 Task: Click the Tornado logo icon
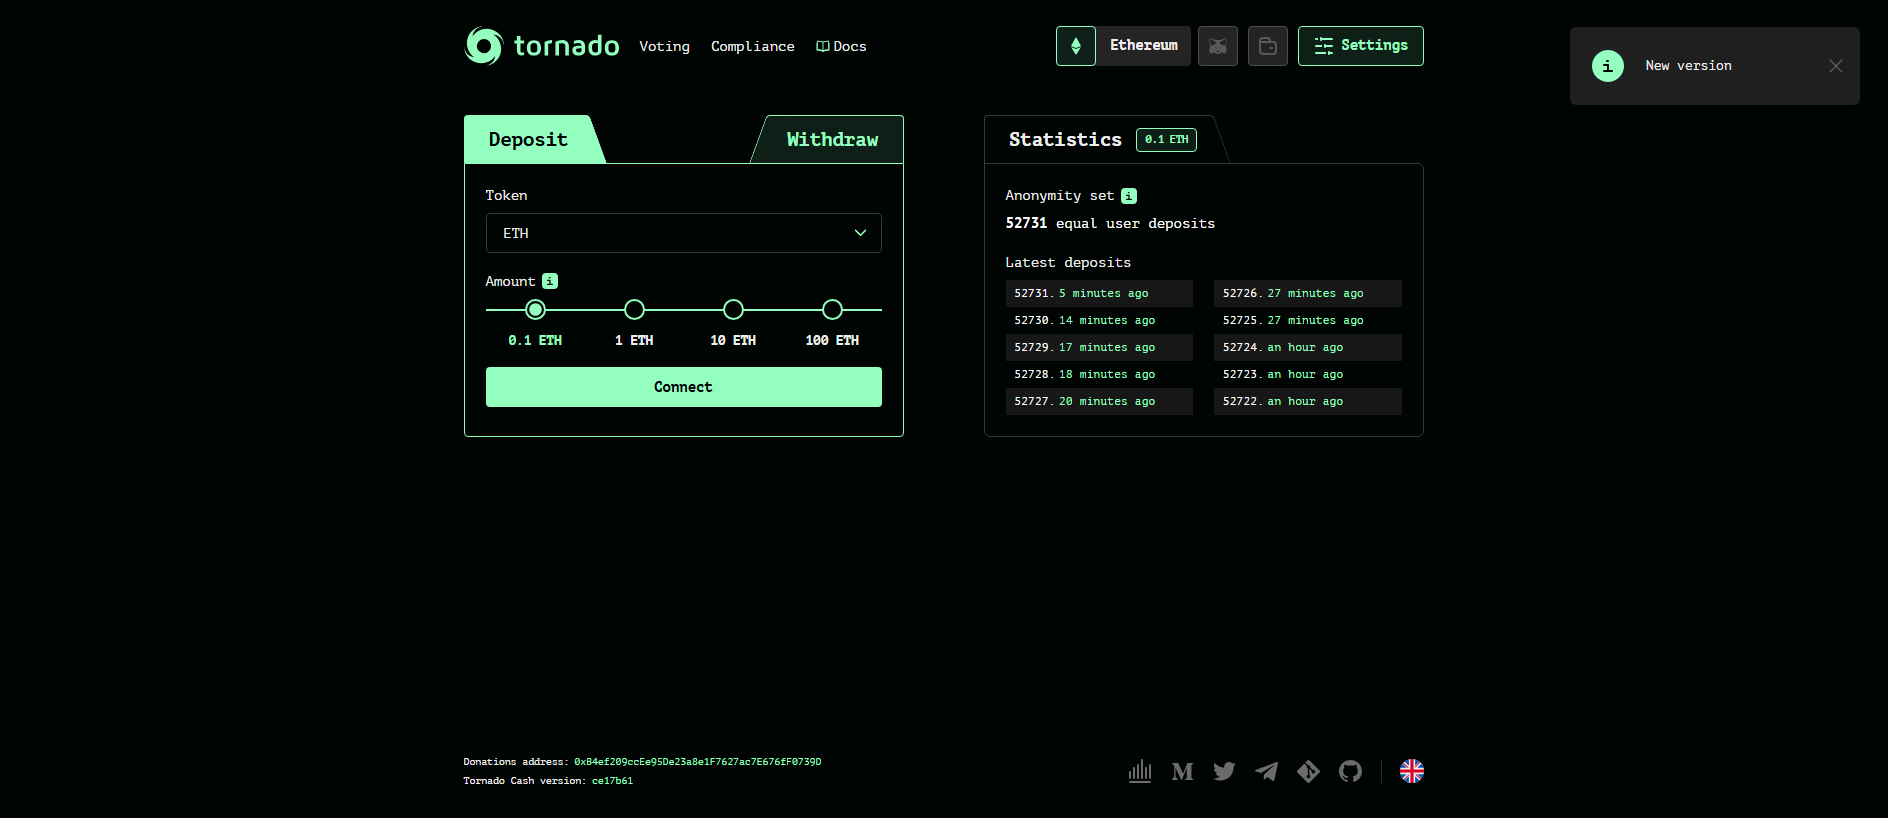484,46
